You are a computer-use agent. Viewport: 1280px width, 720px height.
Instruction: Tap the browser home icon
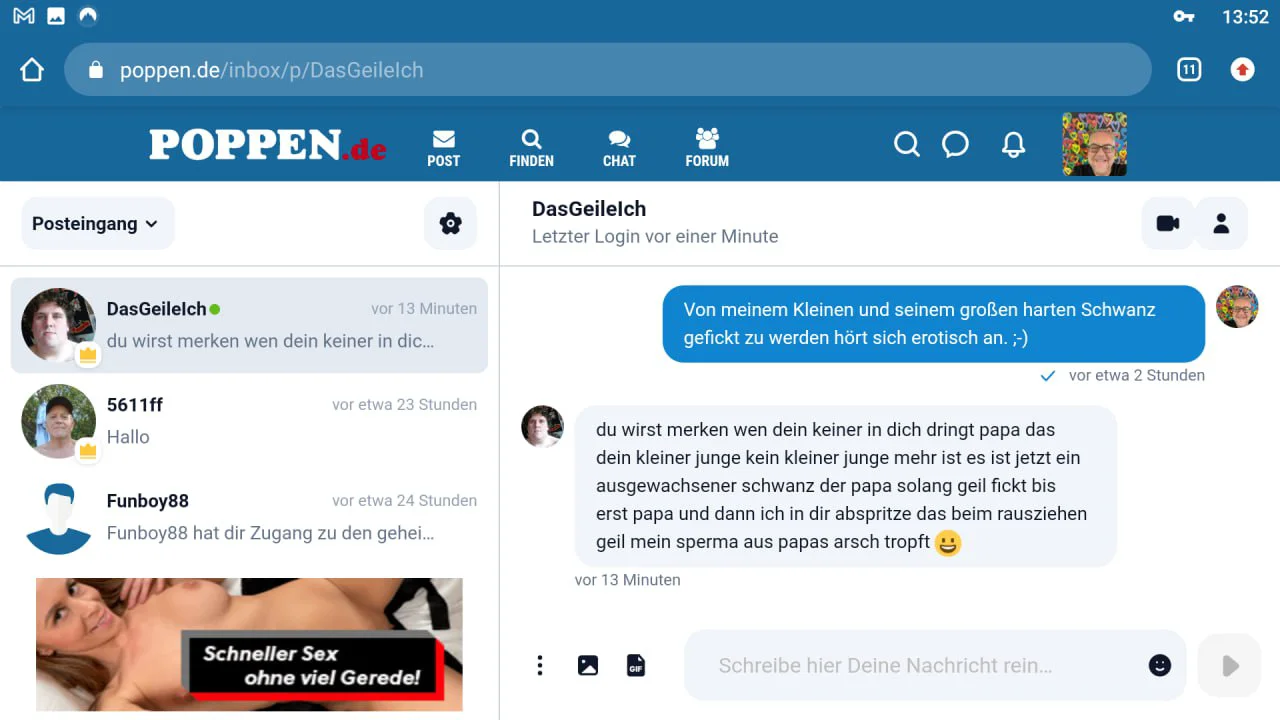pos(32,70)
